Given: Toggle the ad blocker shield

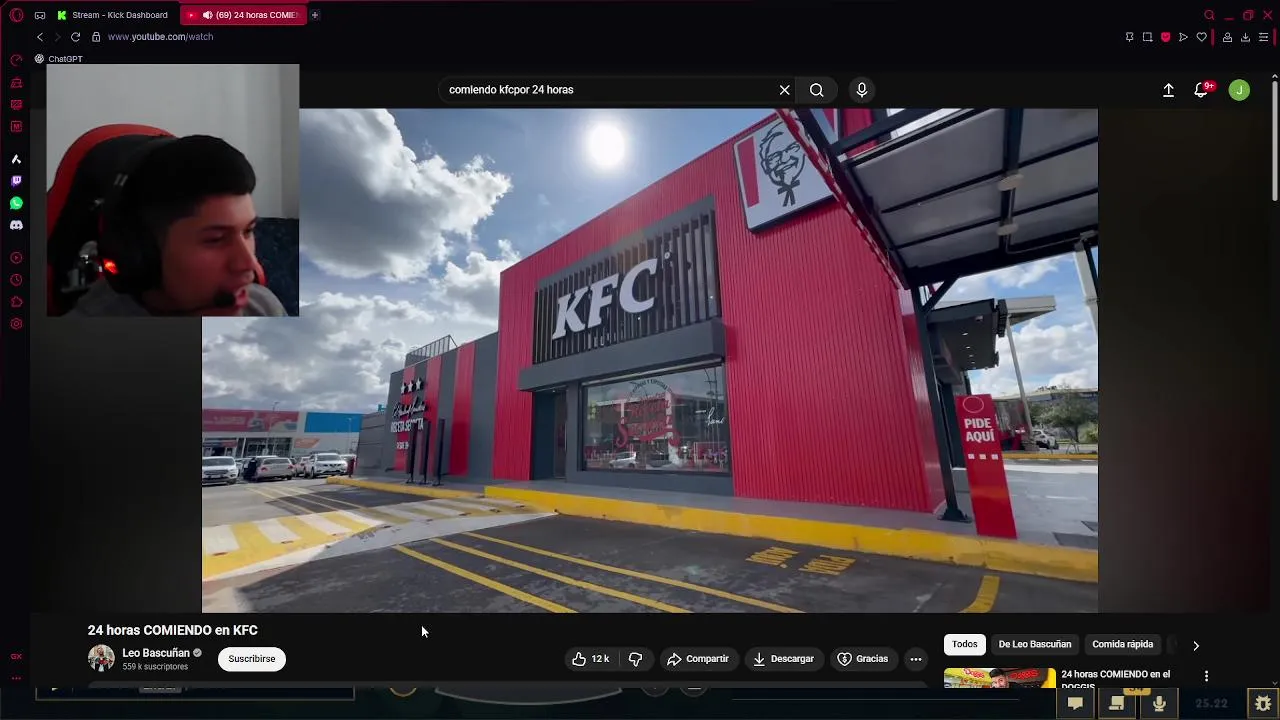Looking at the screenshot, I should coord(1165,37).
